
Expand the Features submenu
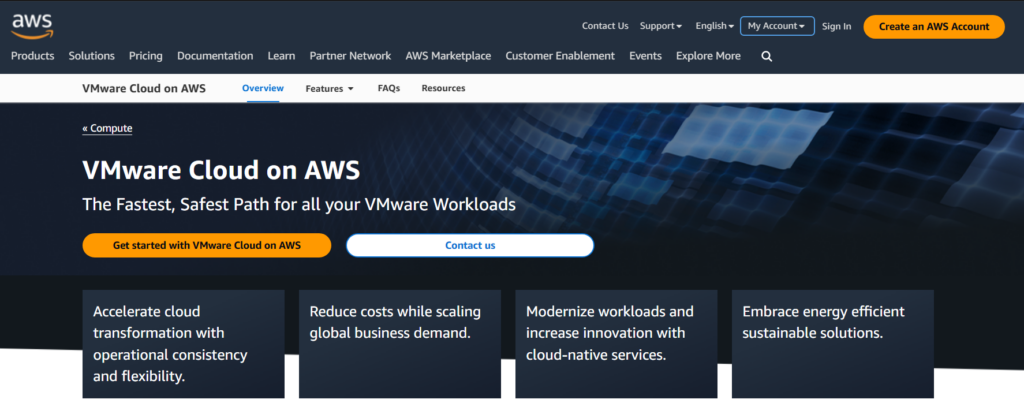[329, 88]
